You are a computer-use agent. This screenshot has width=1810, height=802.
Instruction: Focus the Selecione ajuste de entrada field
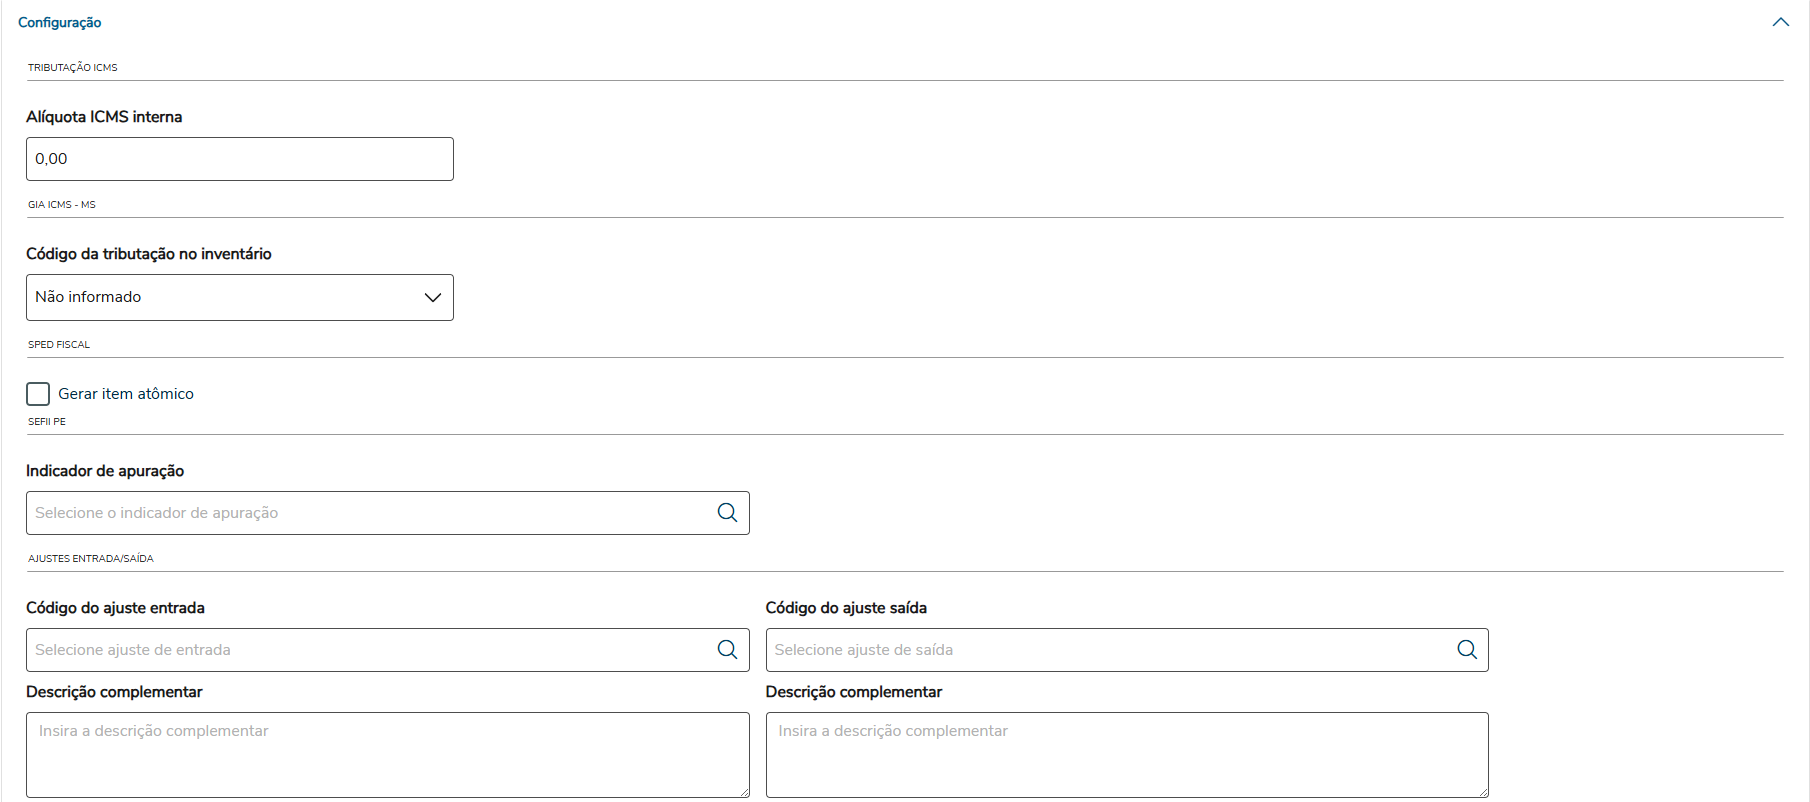[x=370, y=650]
